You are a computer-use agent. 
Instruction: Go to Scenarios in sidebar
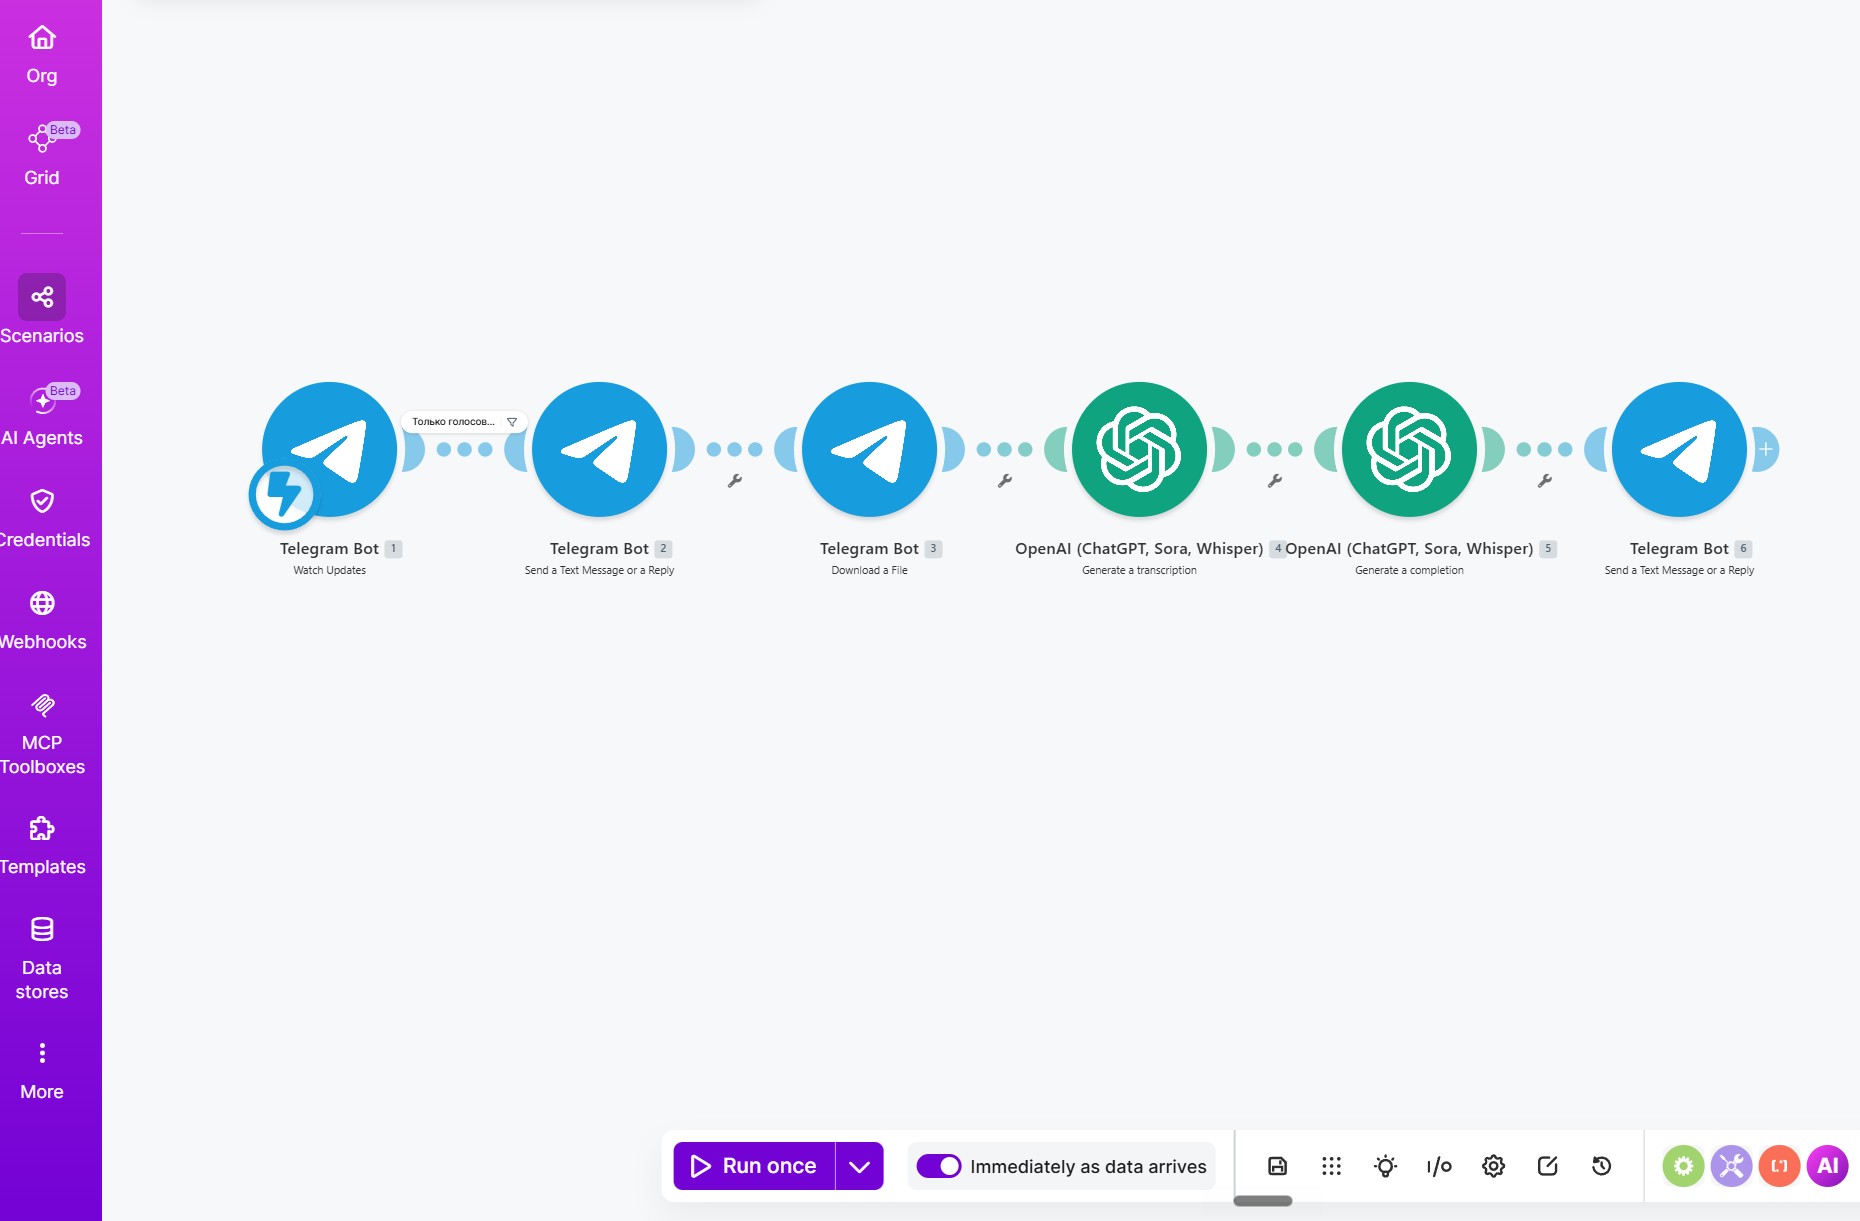(x=42, y=310)
